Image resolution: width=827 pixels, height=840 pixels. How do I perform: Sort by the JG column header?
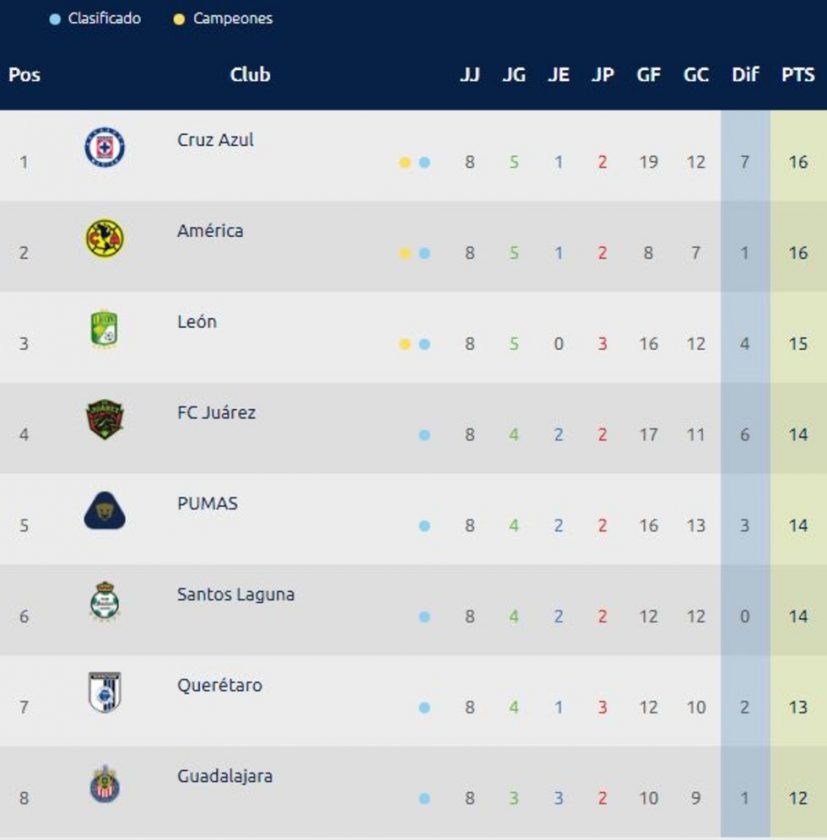click(x=514, y=74)
